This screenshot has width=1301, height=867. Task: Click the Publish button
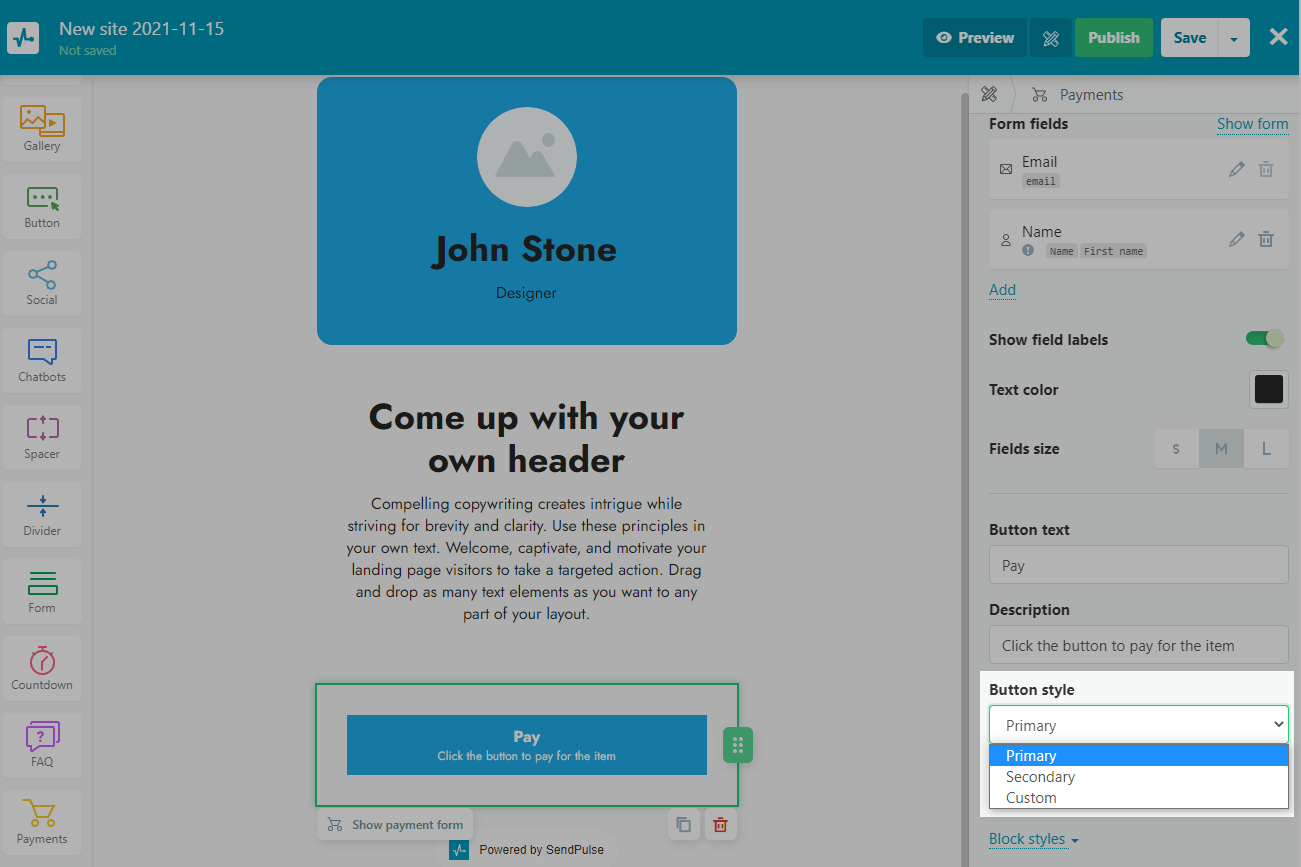pyautogui.click(x=1113, y=38)
